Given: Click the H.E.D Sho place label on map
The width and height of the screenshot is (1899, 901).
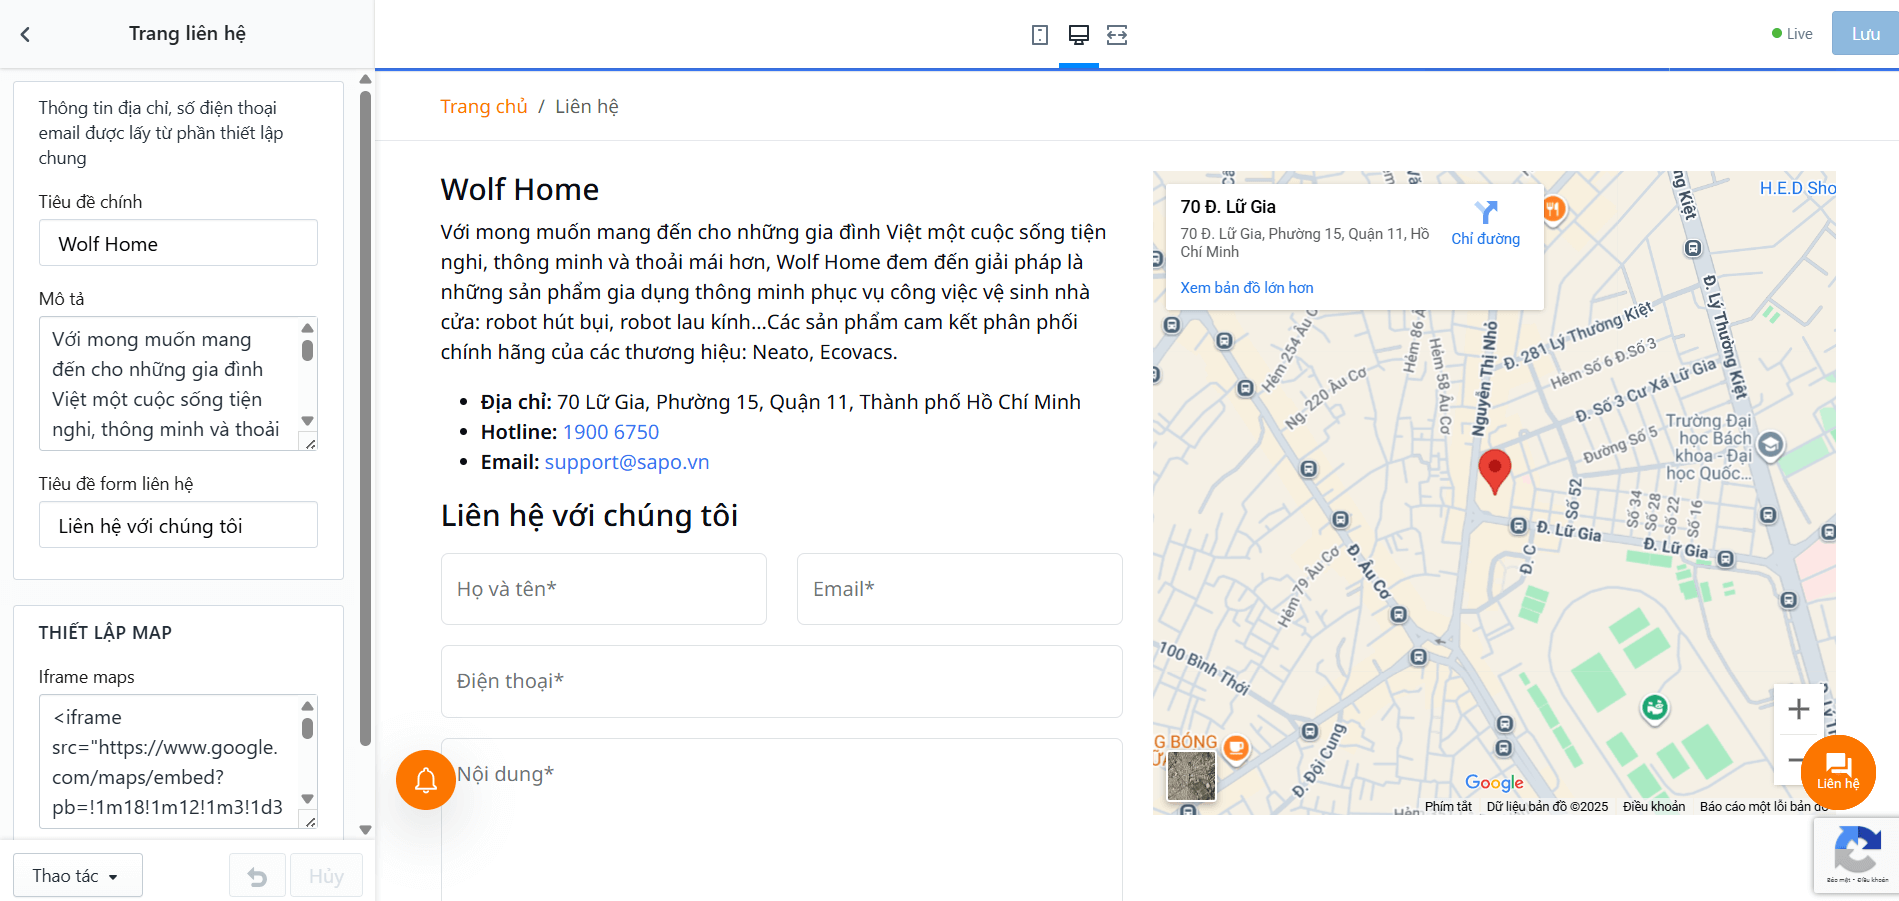Looking at the screenshot, I should tap(1797, 188).
